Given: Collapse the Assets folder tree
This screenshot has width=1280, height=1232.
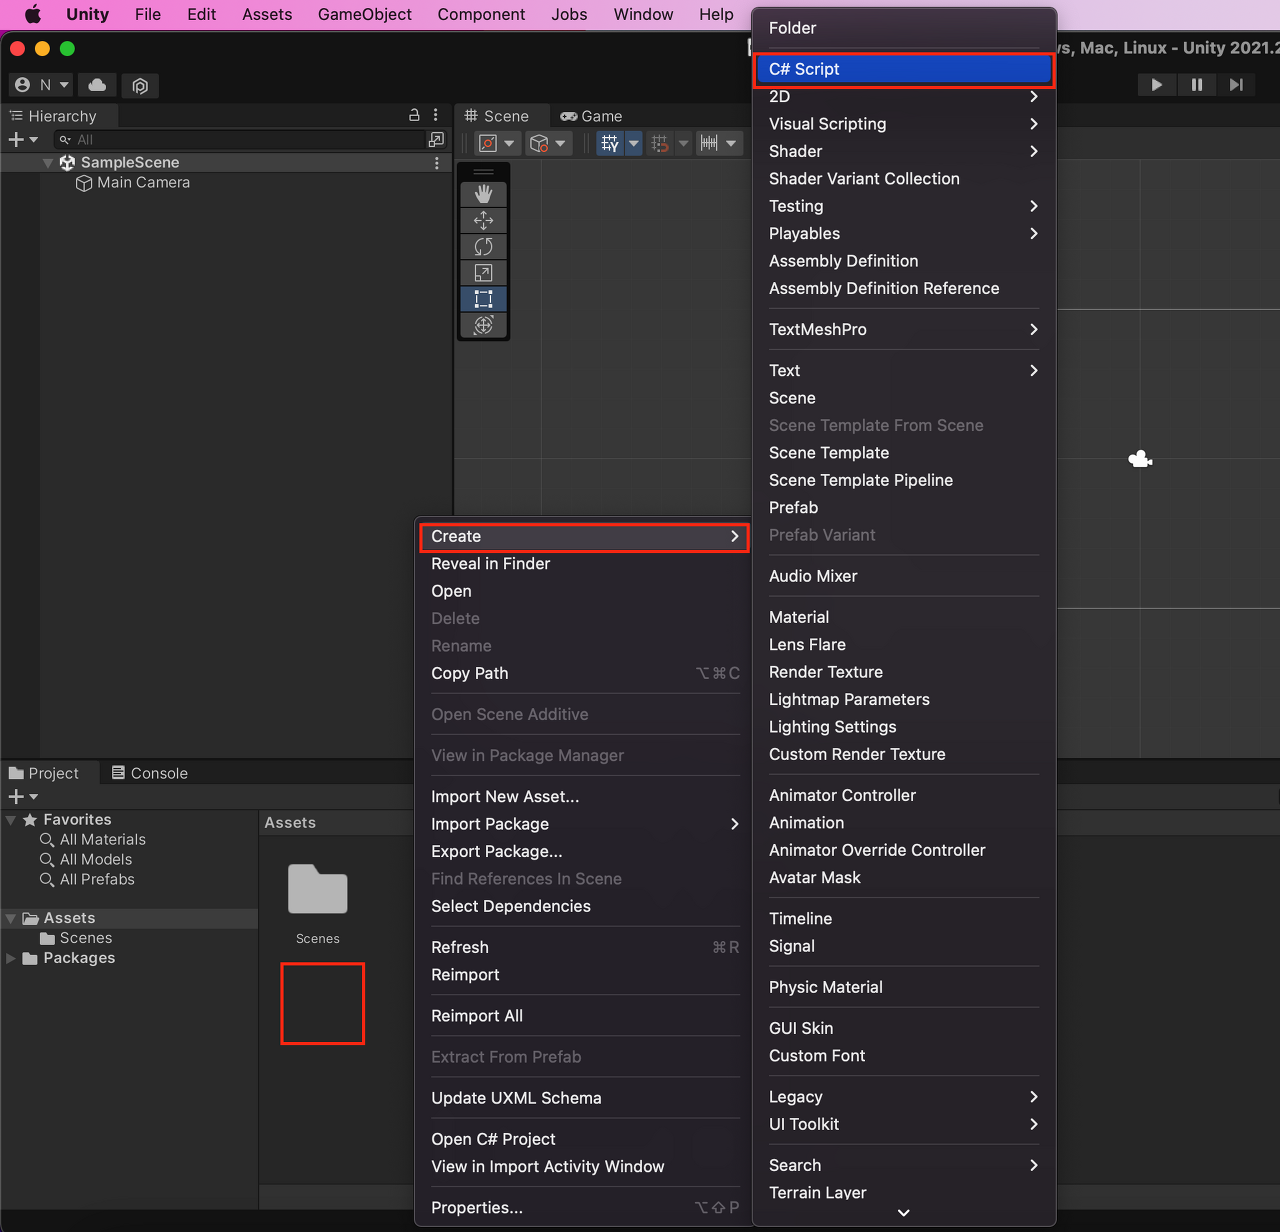Looking at the screenshot, I should [x=11, y=918].
